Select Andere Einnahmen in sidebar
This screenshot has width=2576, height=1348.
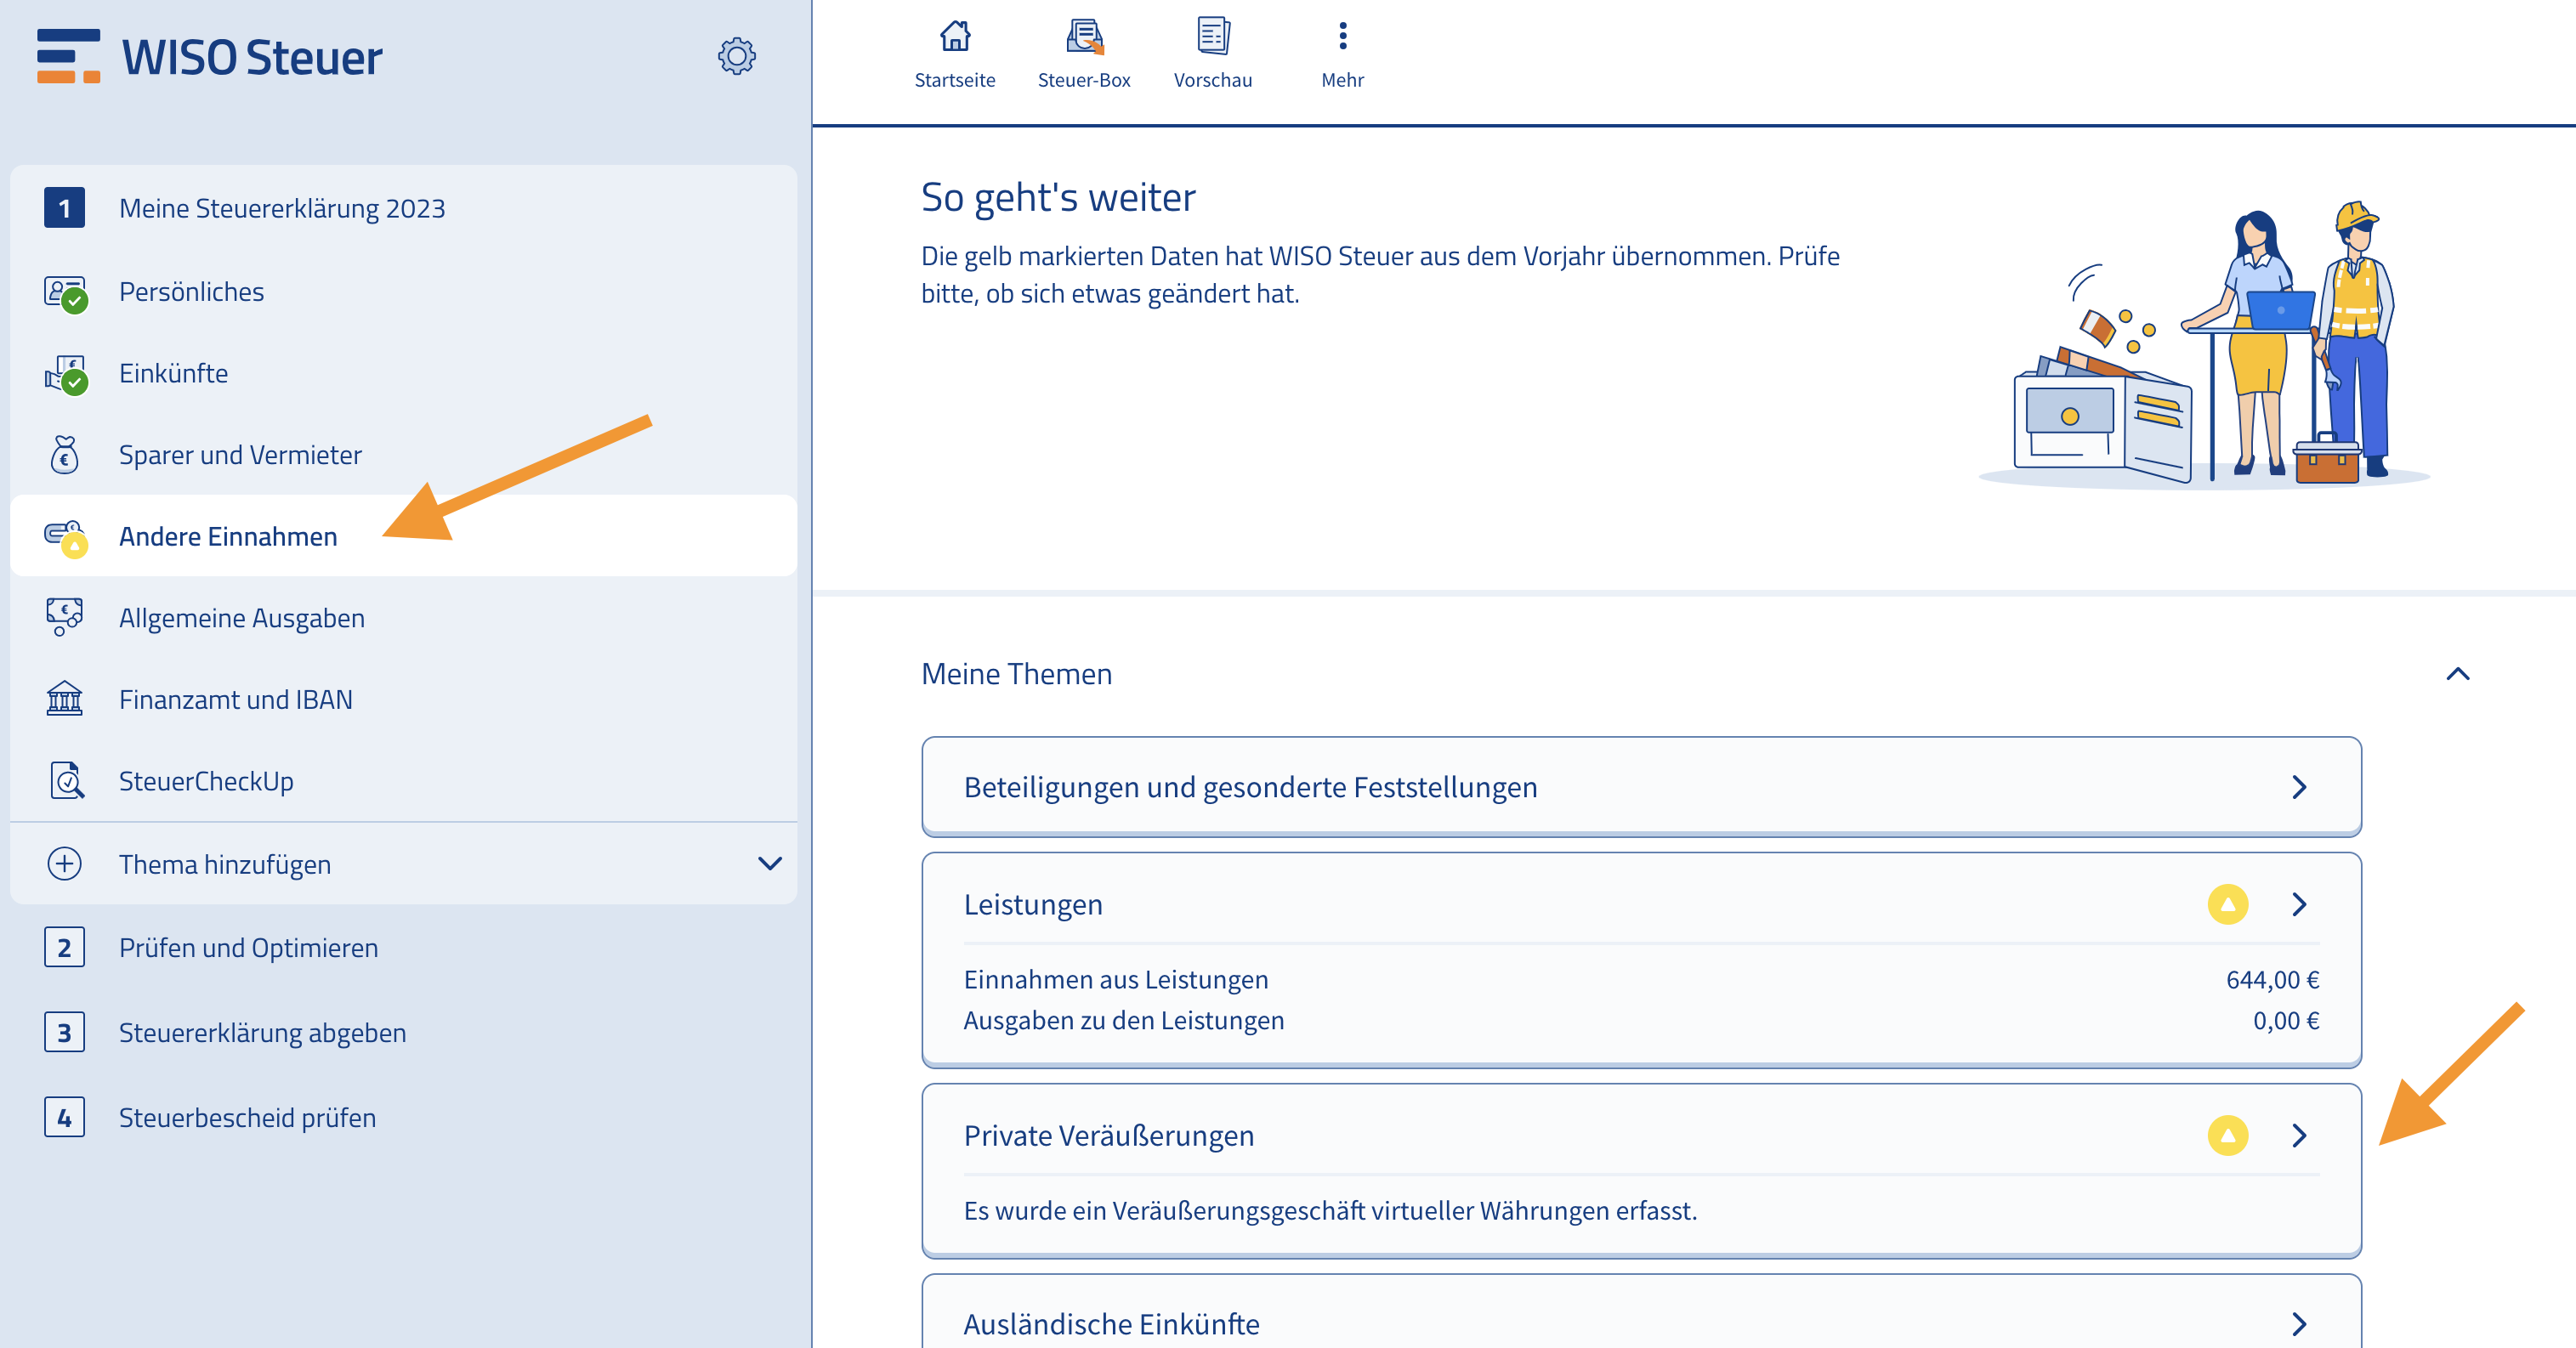point(404,536)
